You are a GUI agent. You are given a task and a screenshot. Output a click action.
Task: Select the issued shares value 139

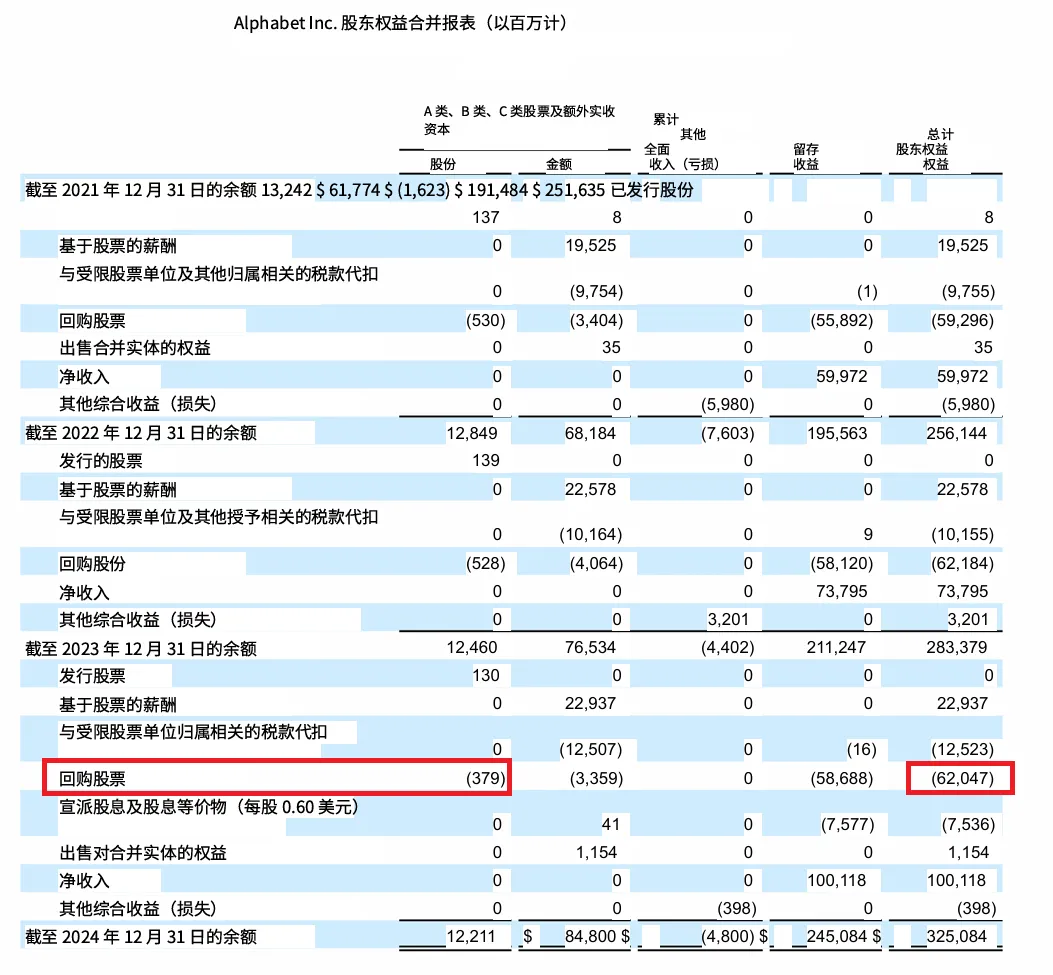coord(486,461)
